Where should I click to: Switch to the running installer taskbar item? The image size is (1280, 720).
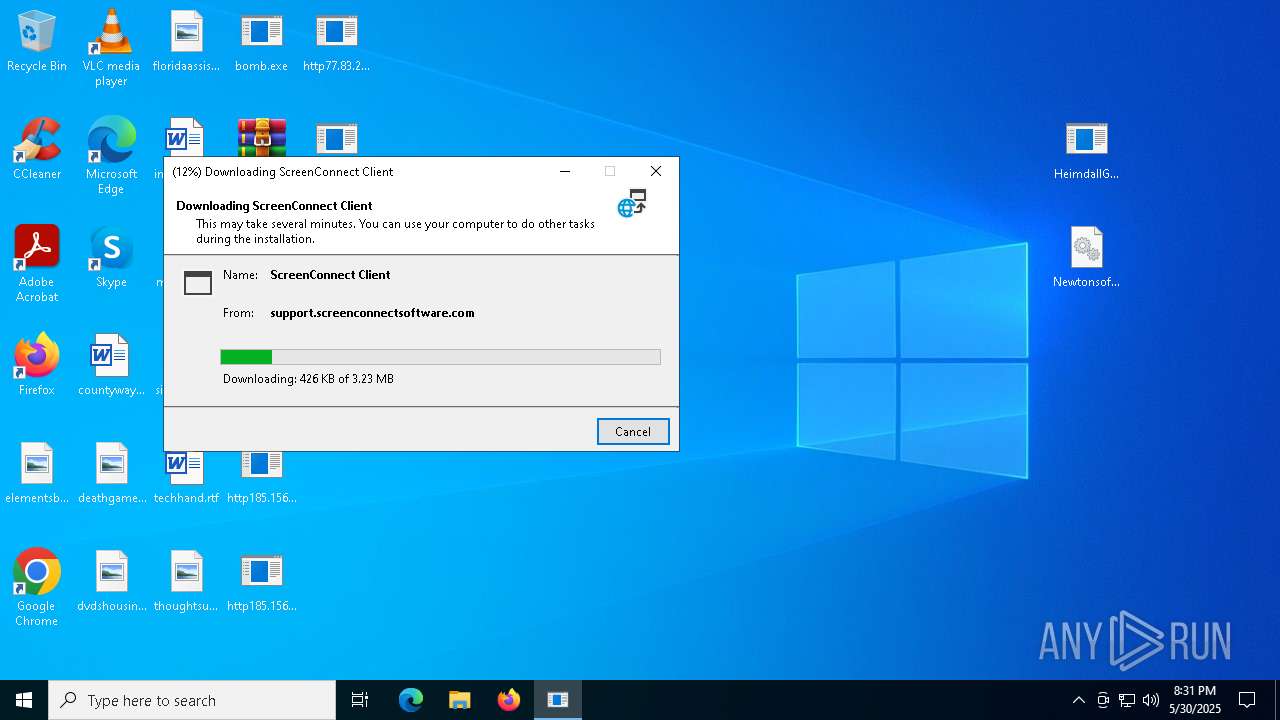[558, 700]
